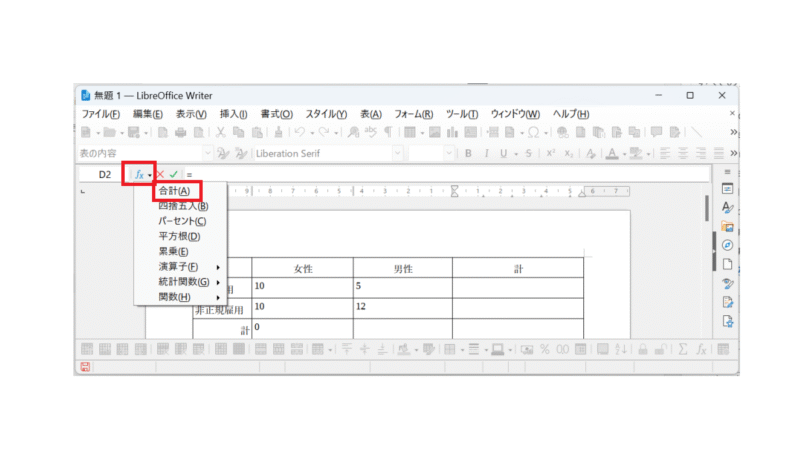The height and width of the screenshot is (450, 800).
Task: Toggle Underline formatting
Action: 504,153
